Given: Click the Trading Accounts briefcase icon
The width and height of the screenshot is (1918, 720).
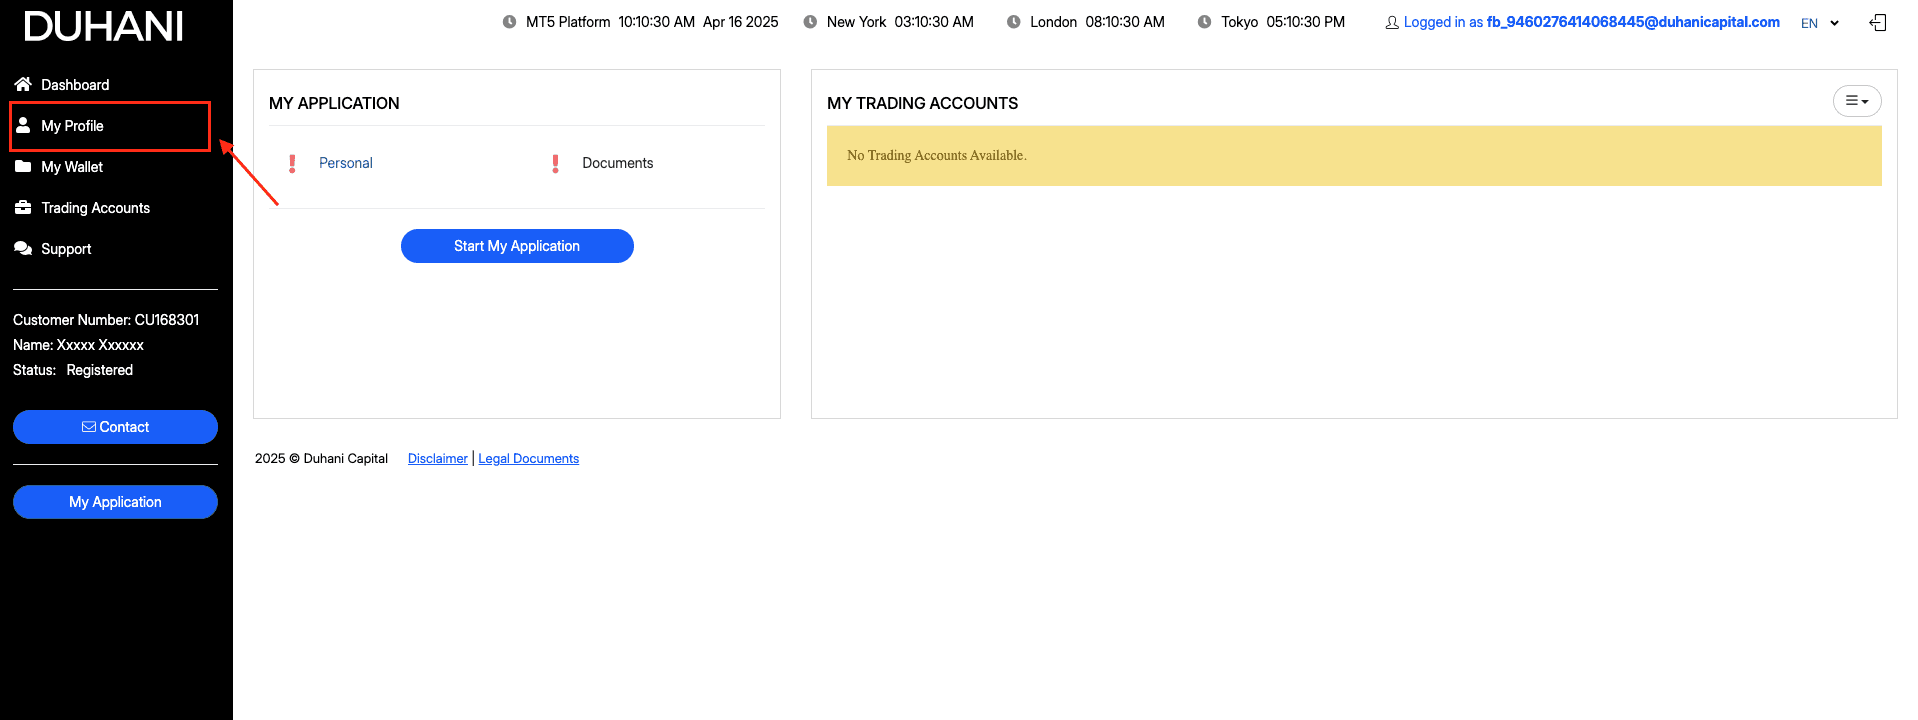Looking at the screenshot, I should [23, 207].
